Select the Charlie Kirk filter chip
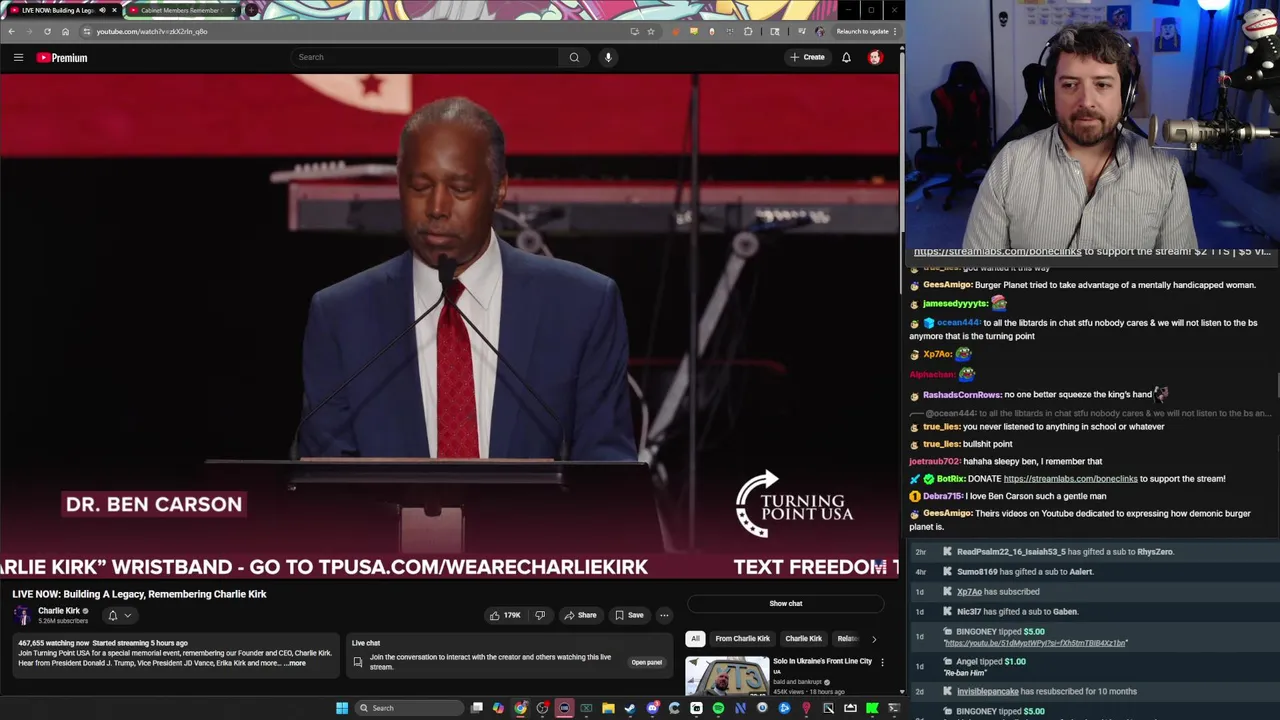 [x=803, y=638]
